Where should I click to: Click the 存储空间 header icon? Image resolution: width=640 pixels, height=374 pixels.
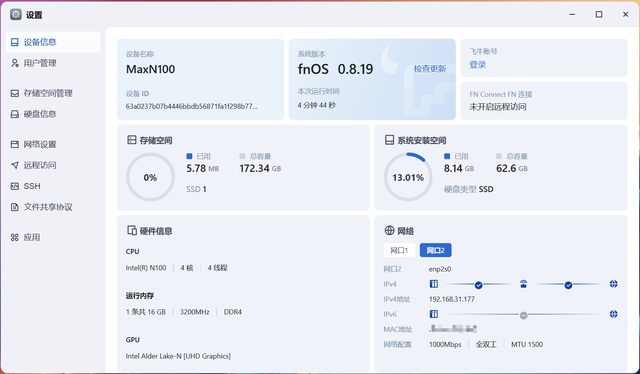(131, 140)
